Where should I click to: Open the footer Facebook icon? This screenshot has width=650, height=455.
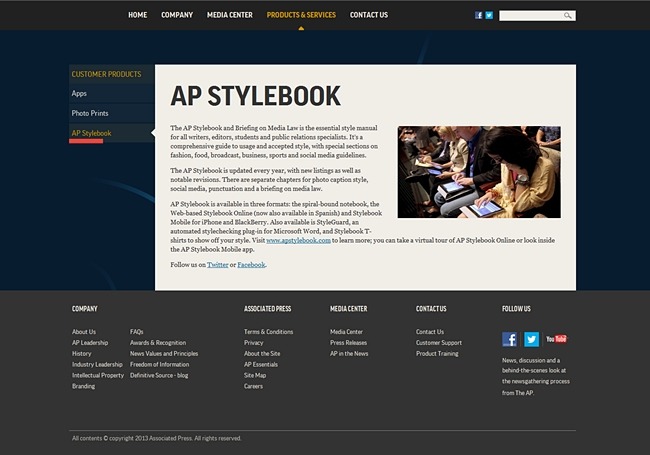[x=509, y=339]
